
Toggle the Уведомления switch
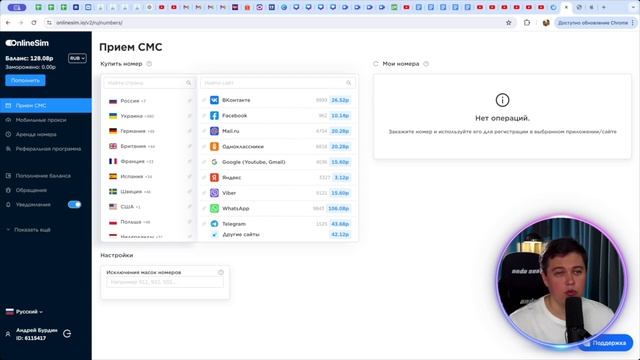pos(74,204)
